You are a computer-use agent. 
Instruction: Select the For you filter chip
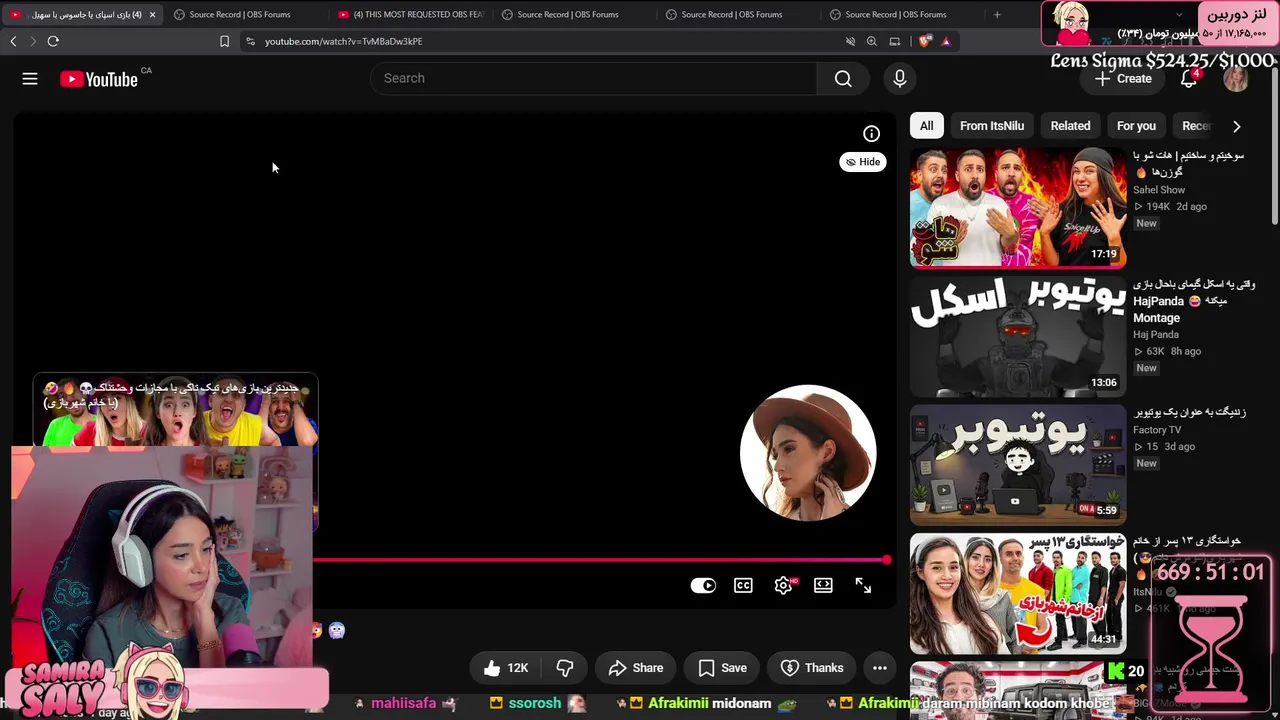pyautogui.click(x=1136, y=126)
